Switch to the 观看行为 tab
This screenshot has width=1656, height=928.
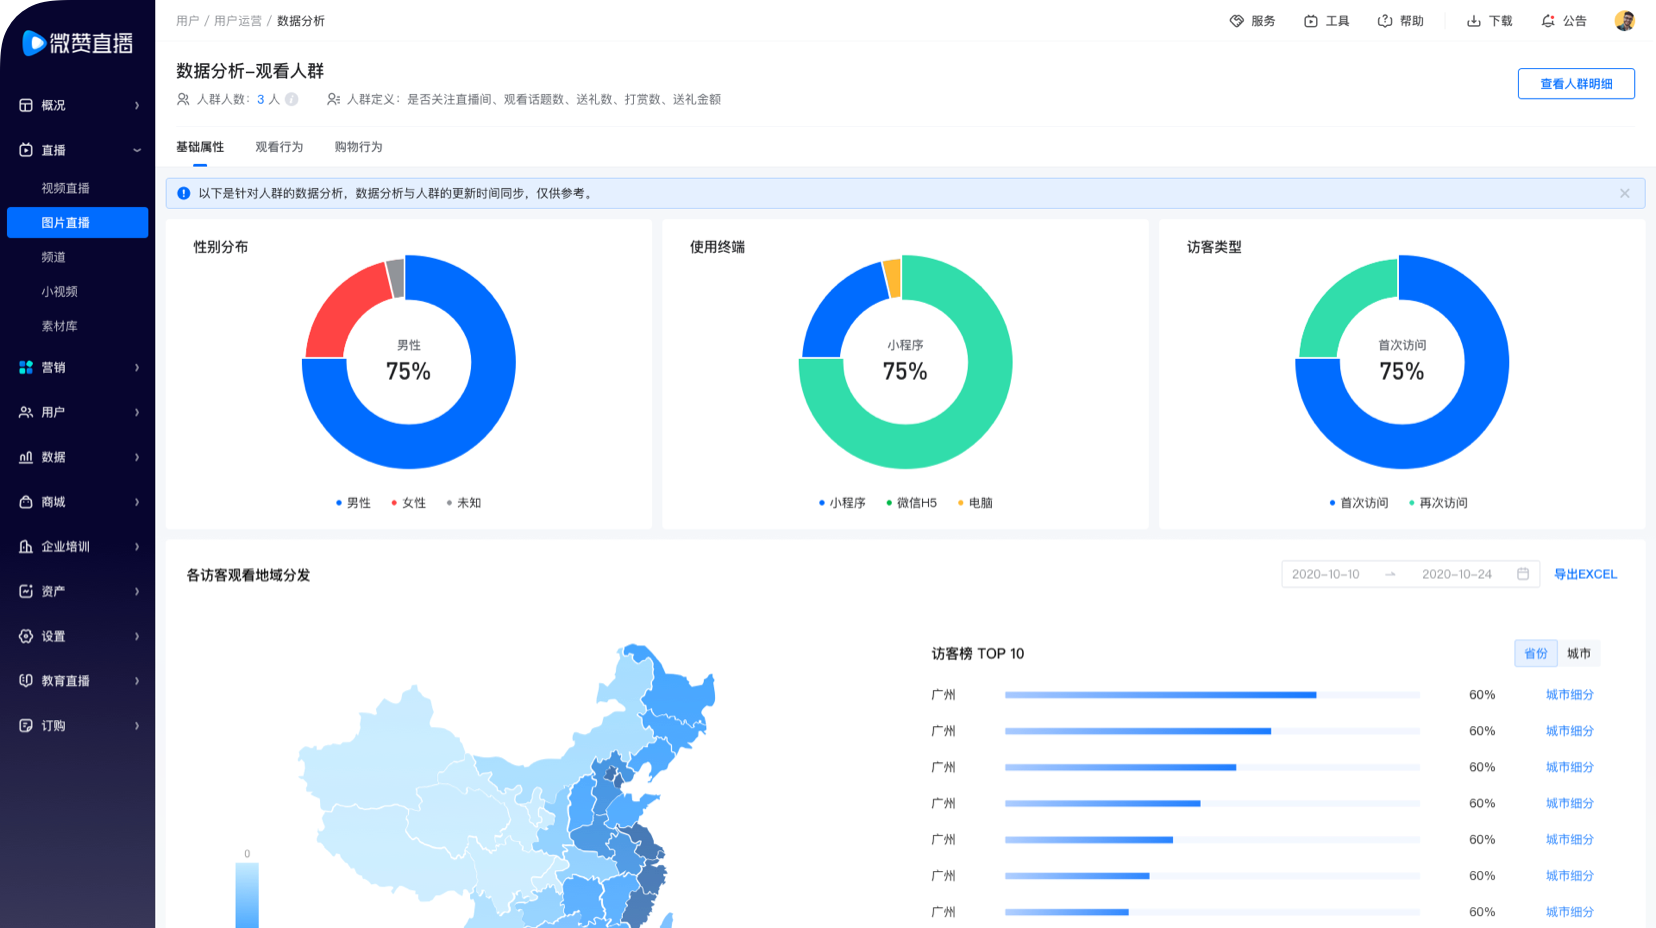tap(279, 147)
